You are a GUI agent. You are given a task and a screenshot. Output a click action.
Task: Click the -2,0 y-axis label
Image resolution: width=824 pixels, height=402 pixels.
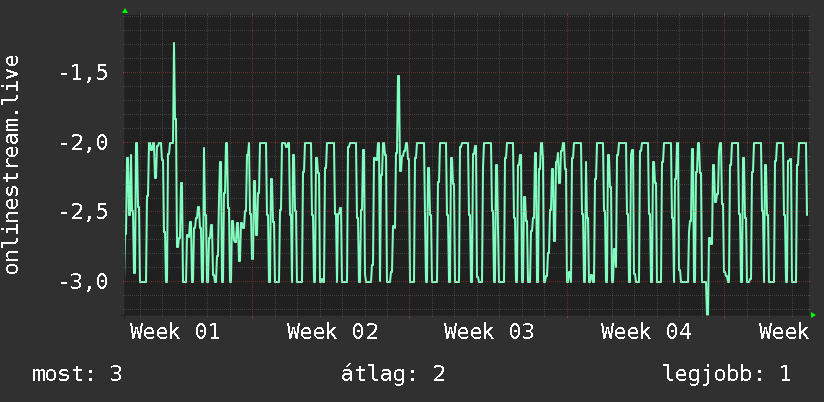point(84,142)
